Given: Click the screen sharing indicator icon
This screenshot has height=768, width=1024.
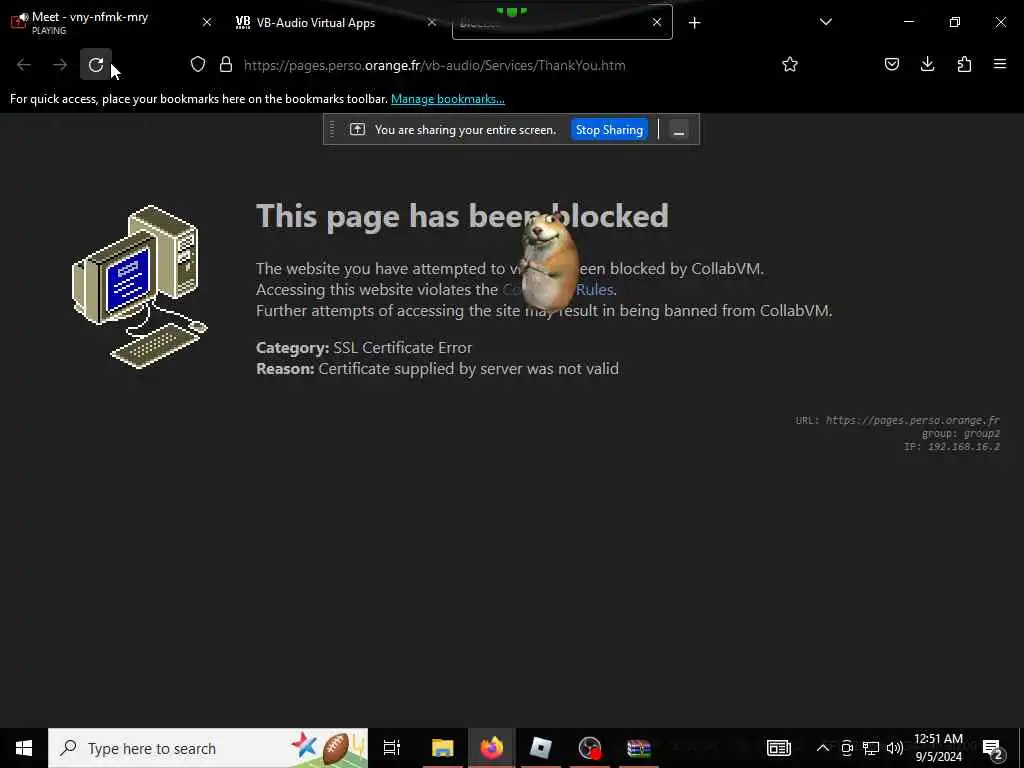Looking at the screenshot, I should [357, 129].
